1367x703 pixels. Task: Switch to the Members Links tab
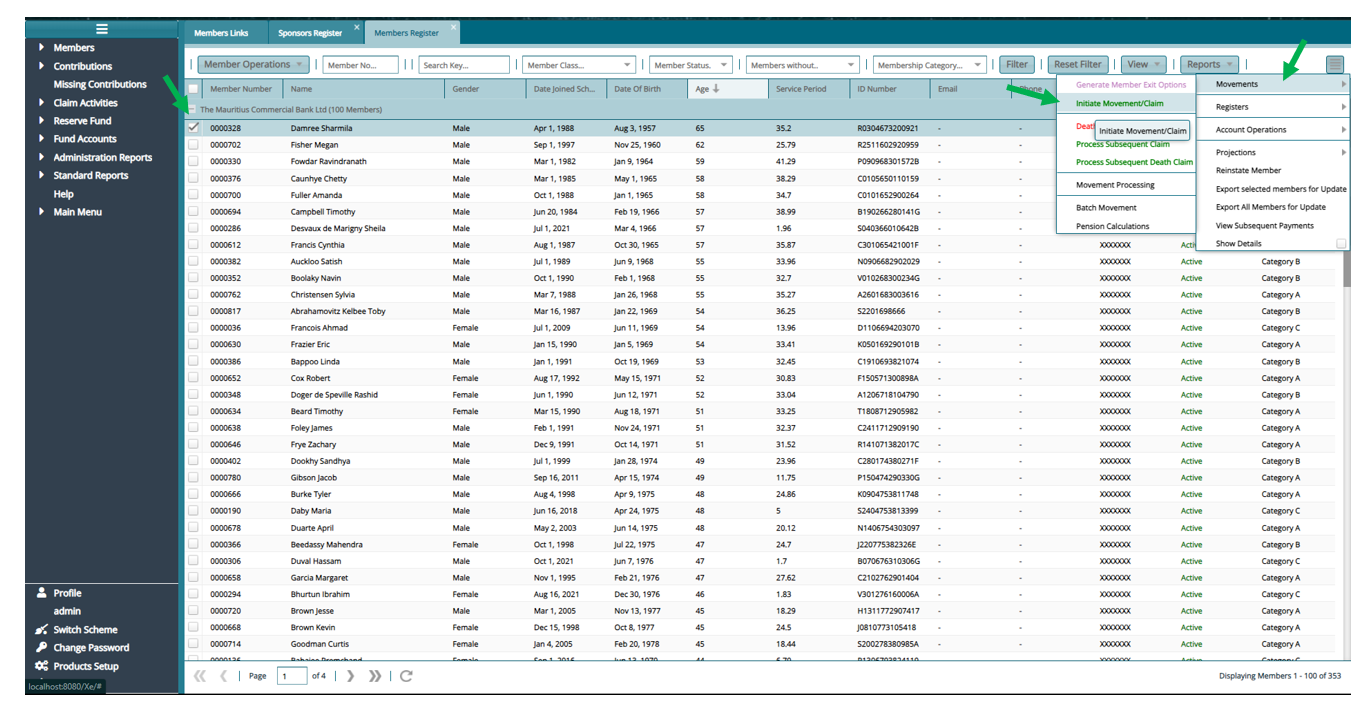pos(221,33)
